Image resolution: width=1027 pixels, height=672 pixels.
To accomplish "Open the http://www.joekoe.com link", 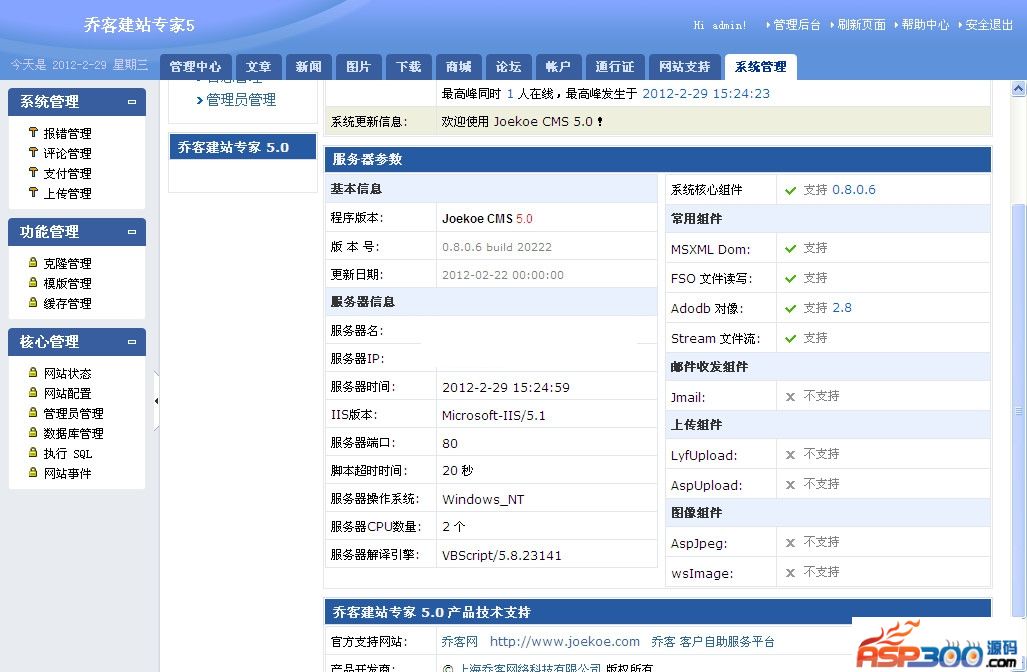I will (565, 641).
